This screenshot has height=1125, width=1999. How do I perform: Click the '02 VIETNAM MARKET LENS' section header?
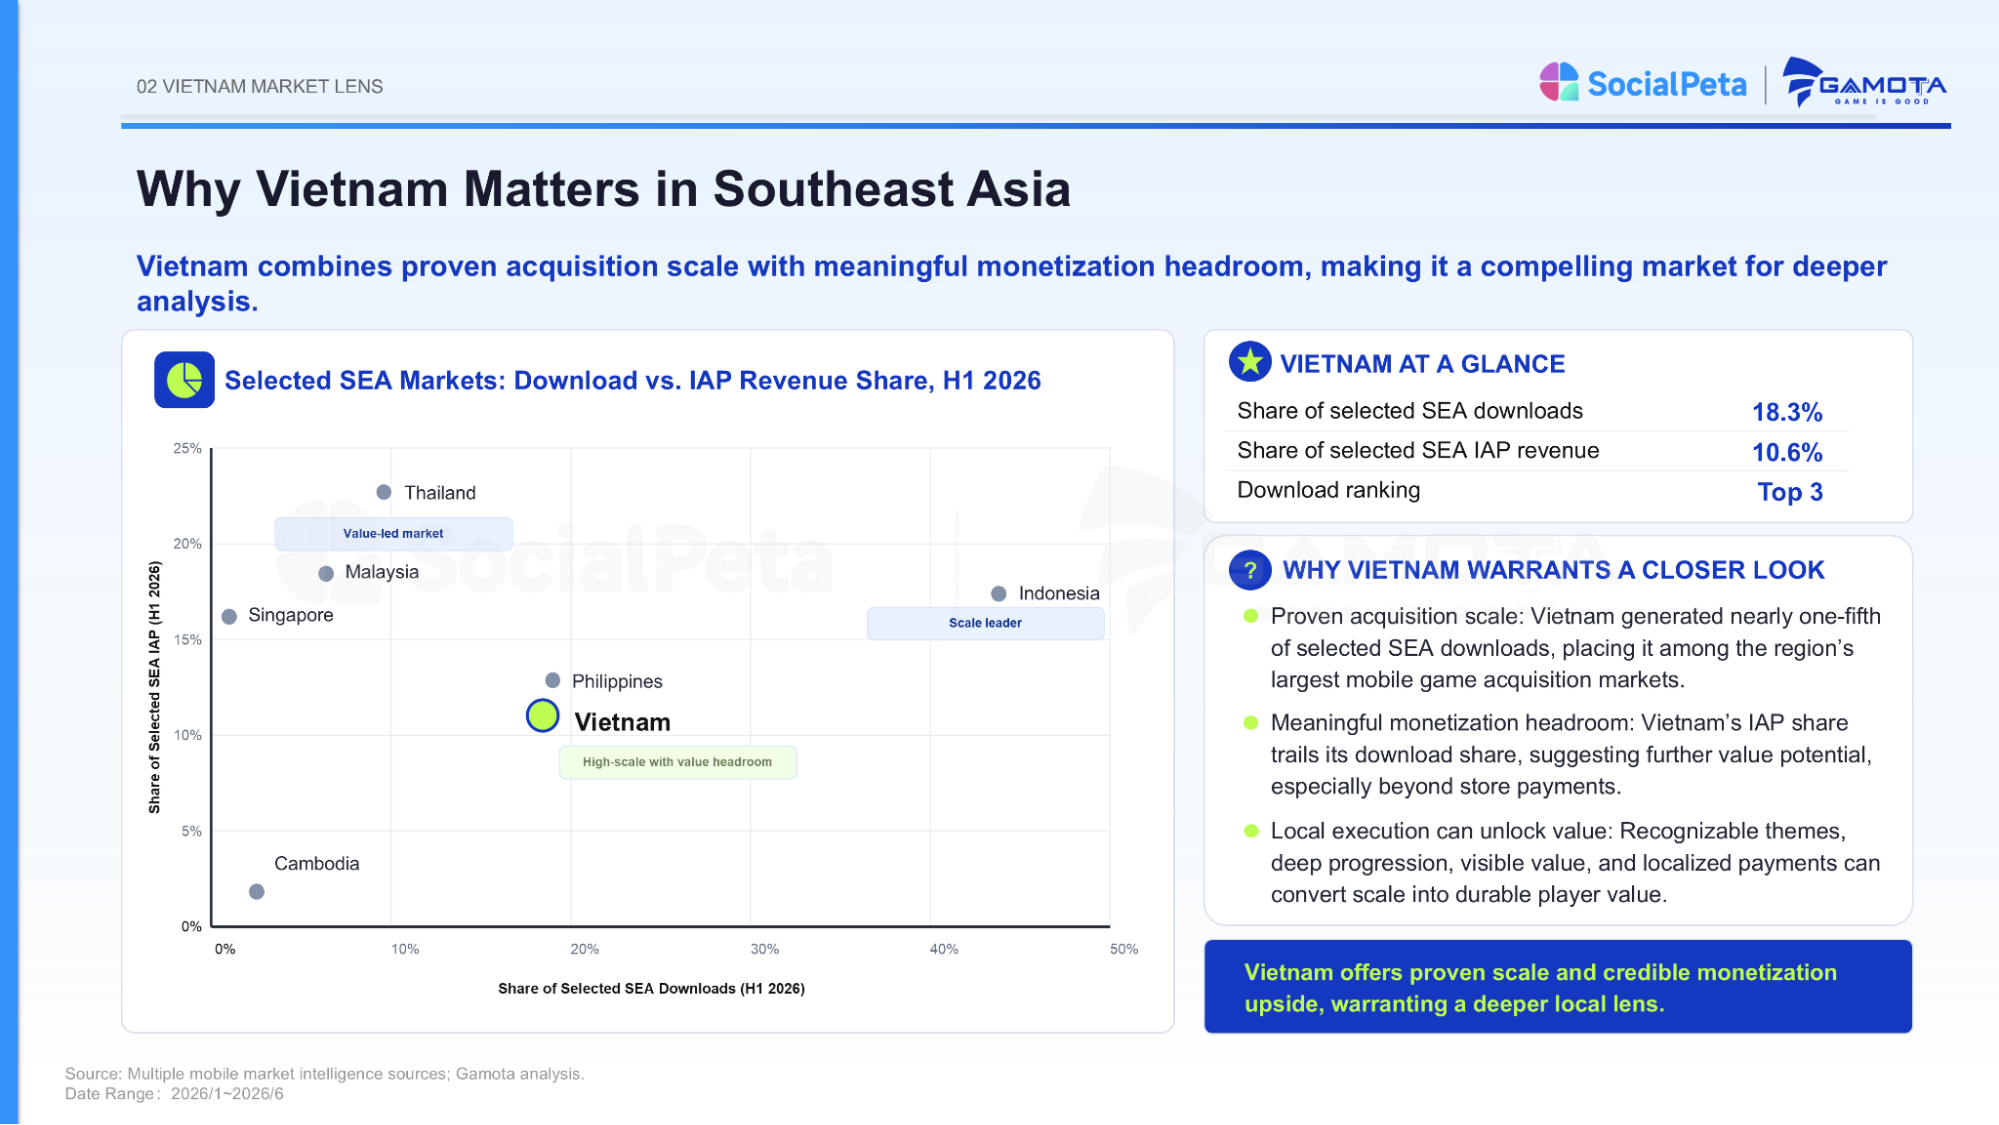pos(260,87)
